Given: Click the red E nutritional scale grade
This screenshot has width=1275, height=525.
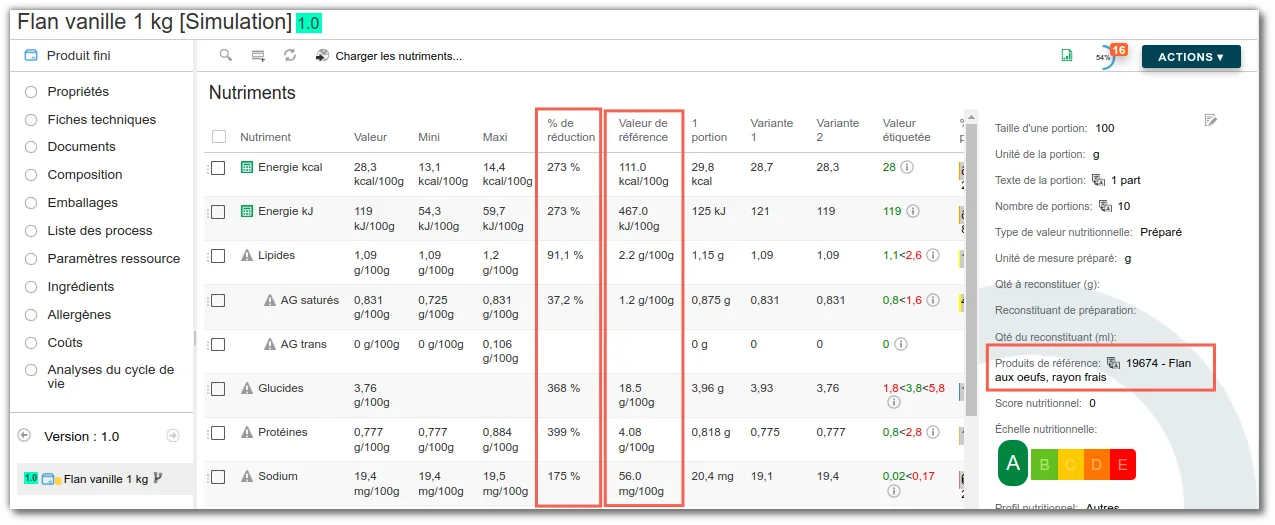Looking at the screenshot, I should 1122,464.
